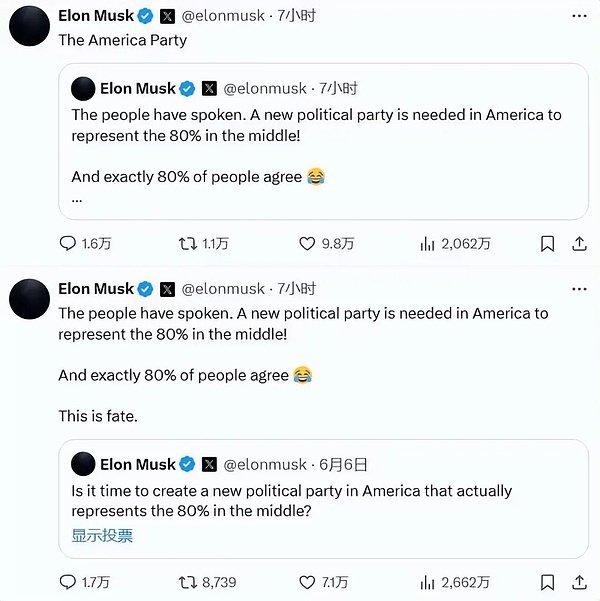
Task: Like the 'This is fate.' tweet
Action: coord(308,581)
